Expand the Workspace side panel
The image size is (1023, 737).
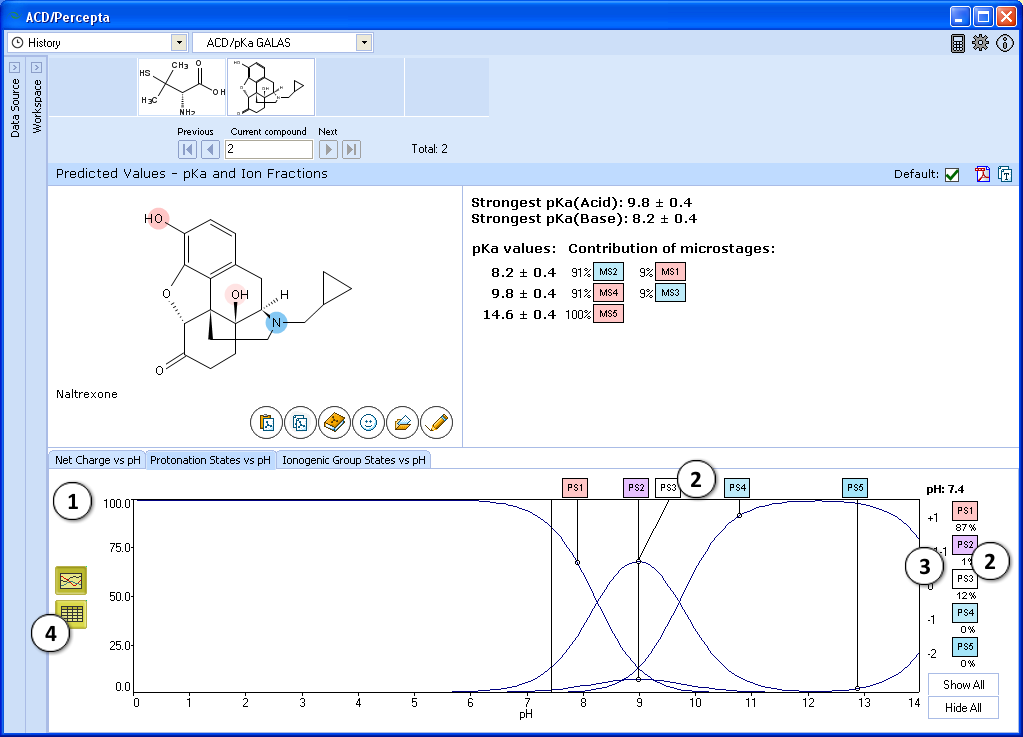tap(37, 67)
